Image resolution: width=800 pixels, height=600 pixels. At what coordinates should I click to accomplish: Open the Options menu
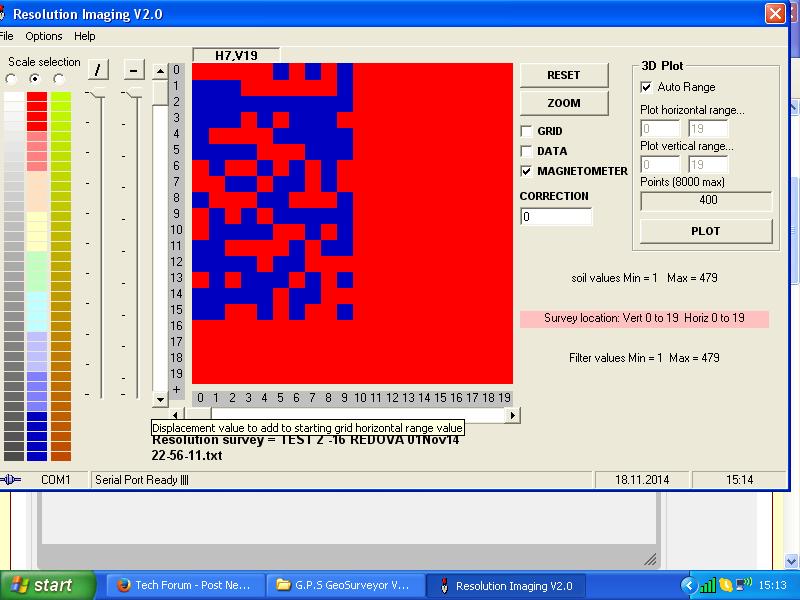(44, 36)
